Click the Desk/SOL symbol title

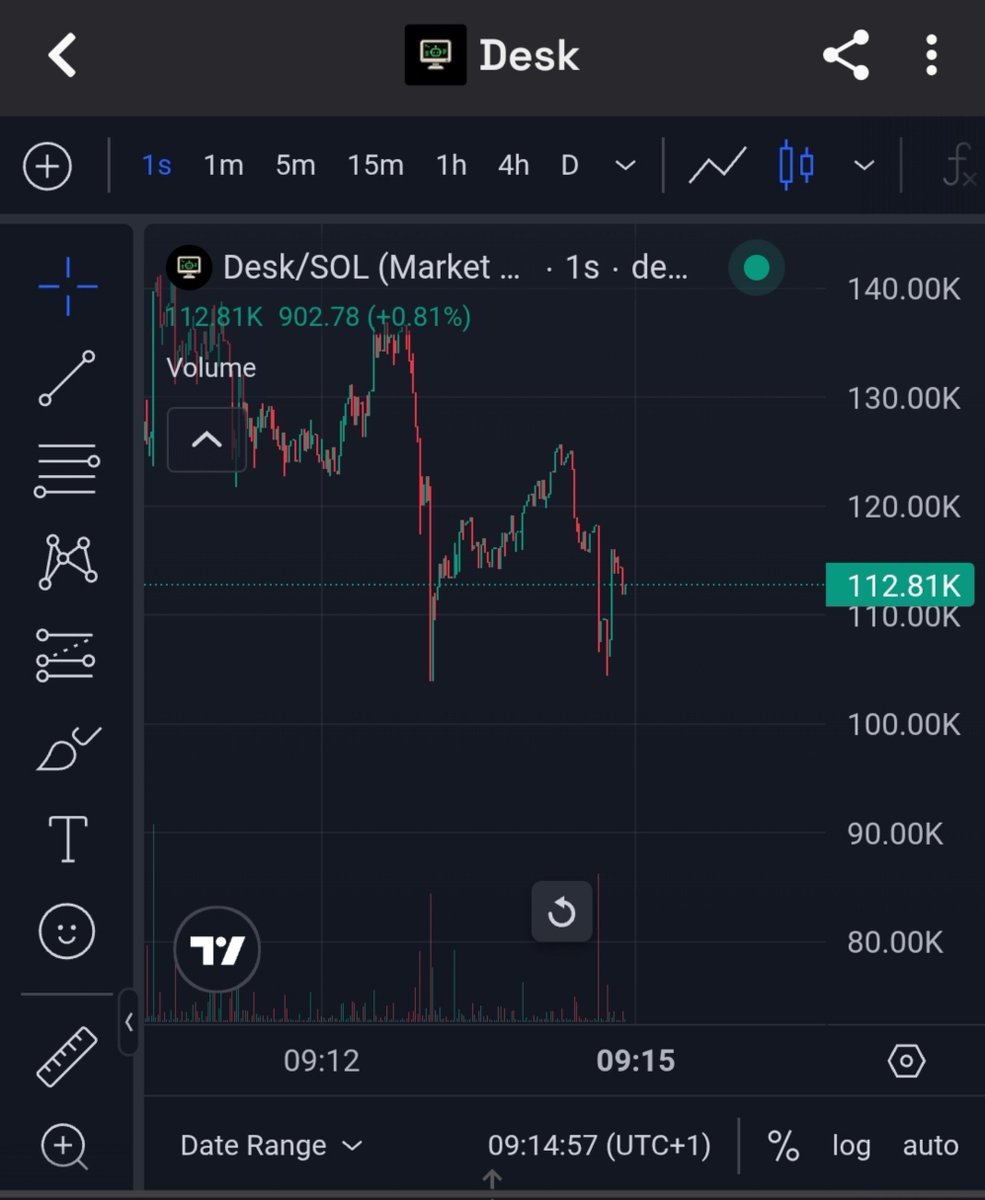(372, 267)
